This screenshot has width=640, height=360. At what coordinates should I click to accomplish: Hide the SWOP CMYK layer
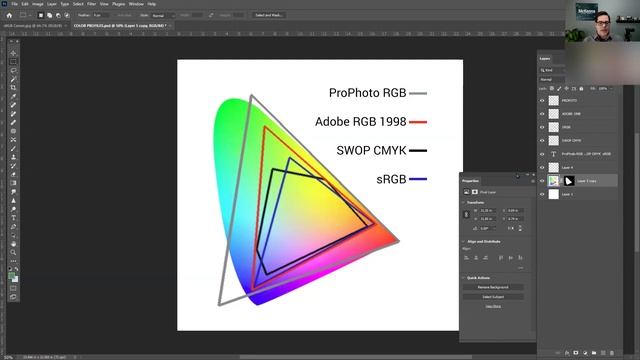tap(542, 140)
